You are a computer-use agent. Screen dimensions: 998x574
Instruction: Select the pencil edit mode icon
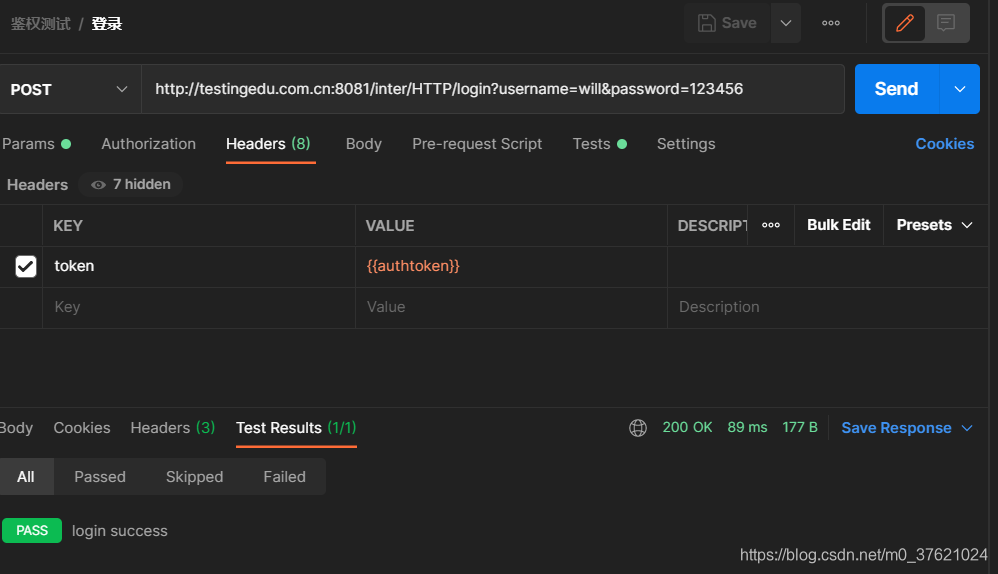904,23
